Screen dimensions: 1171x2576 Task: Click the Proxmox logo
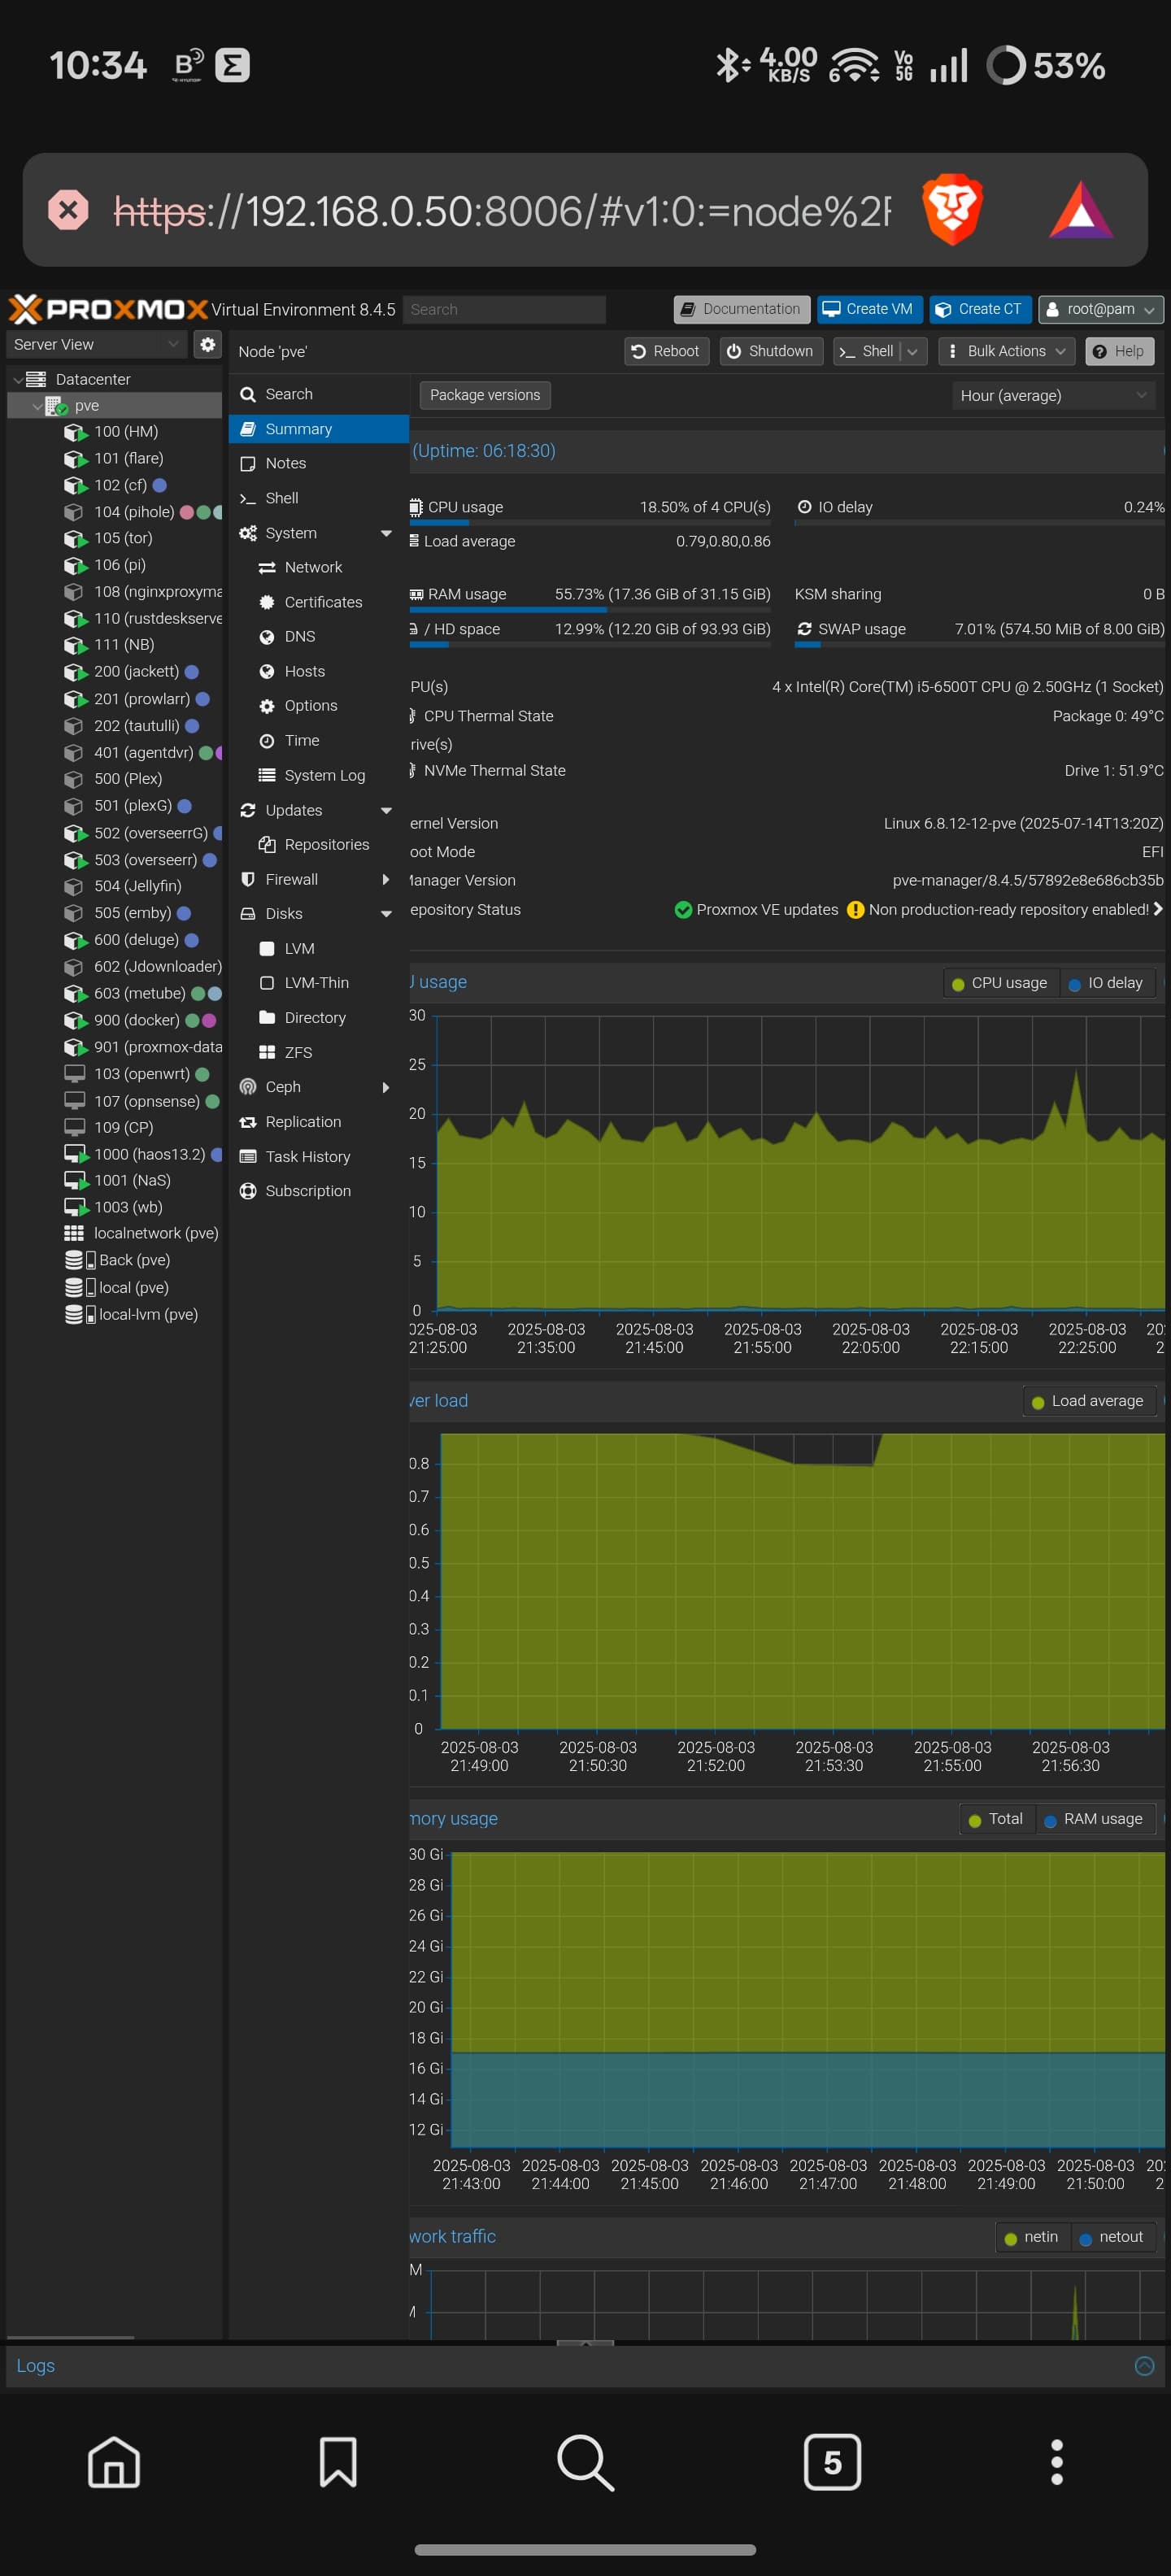[108, 309]
